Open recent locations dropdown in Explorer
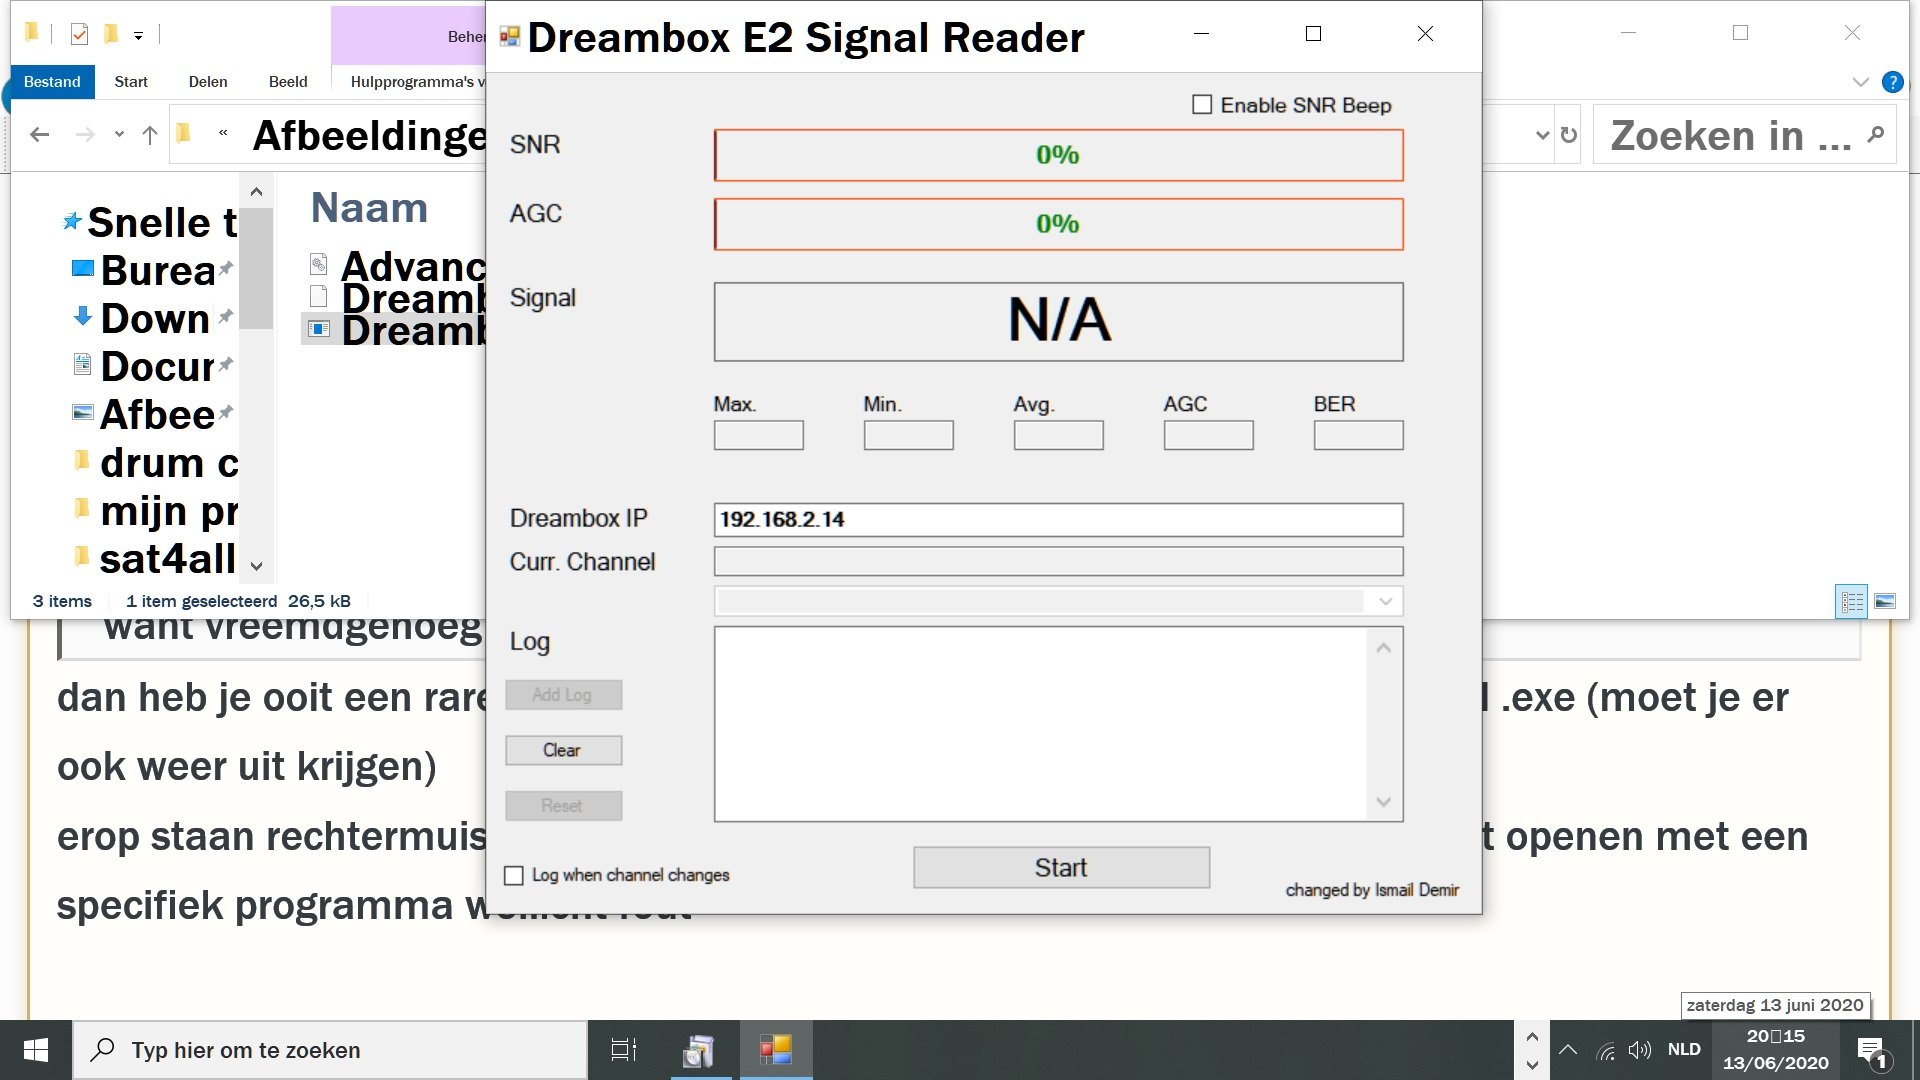This screenshot has width=1920, height=1080. 119,135
